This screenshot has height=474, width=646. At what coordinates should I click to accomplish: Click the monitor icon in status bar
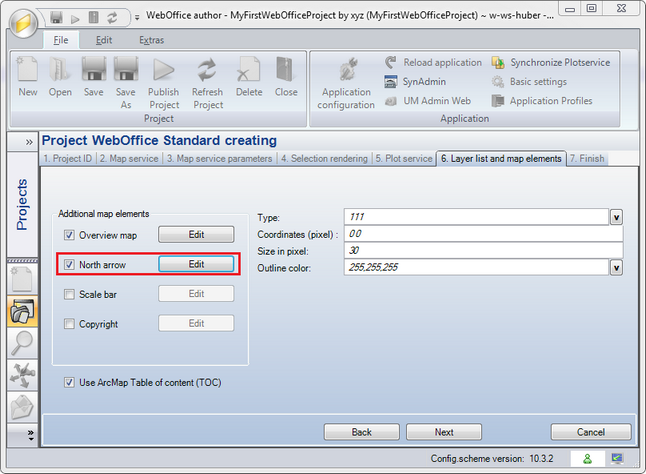617,458
